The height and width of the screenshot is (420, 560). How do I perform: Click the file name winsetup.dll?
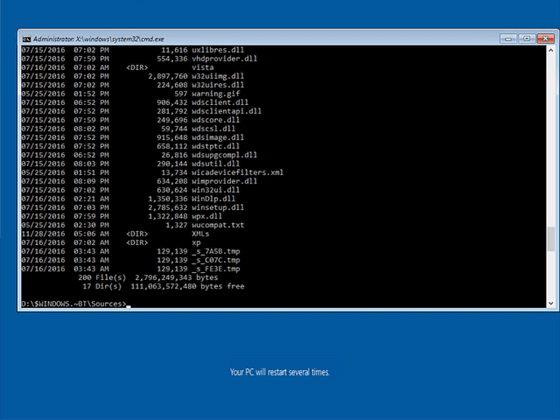(218, 208)
